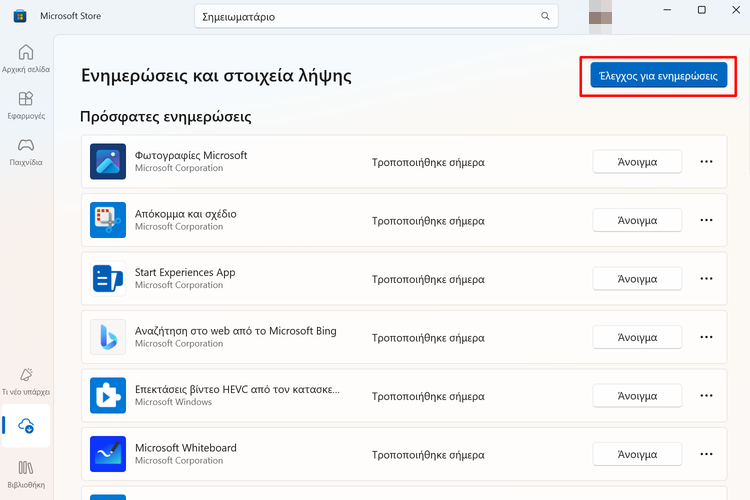Select Επεκτάσεις βίντεο HEVC app name
750x500 pixels.
coord(237,389)
